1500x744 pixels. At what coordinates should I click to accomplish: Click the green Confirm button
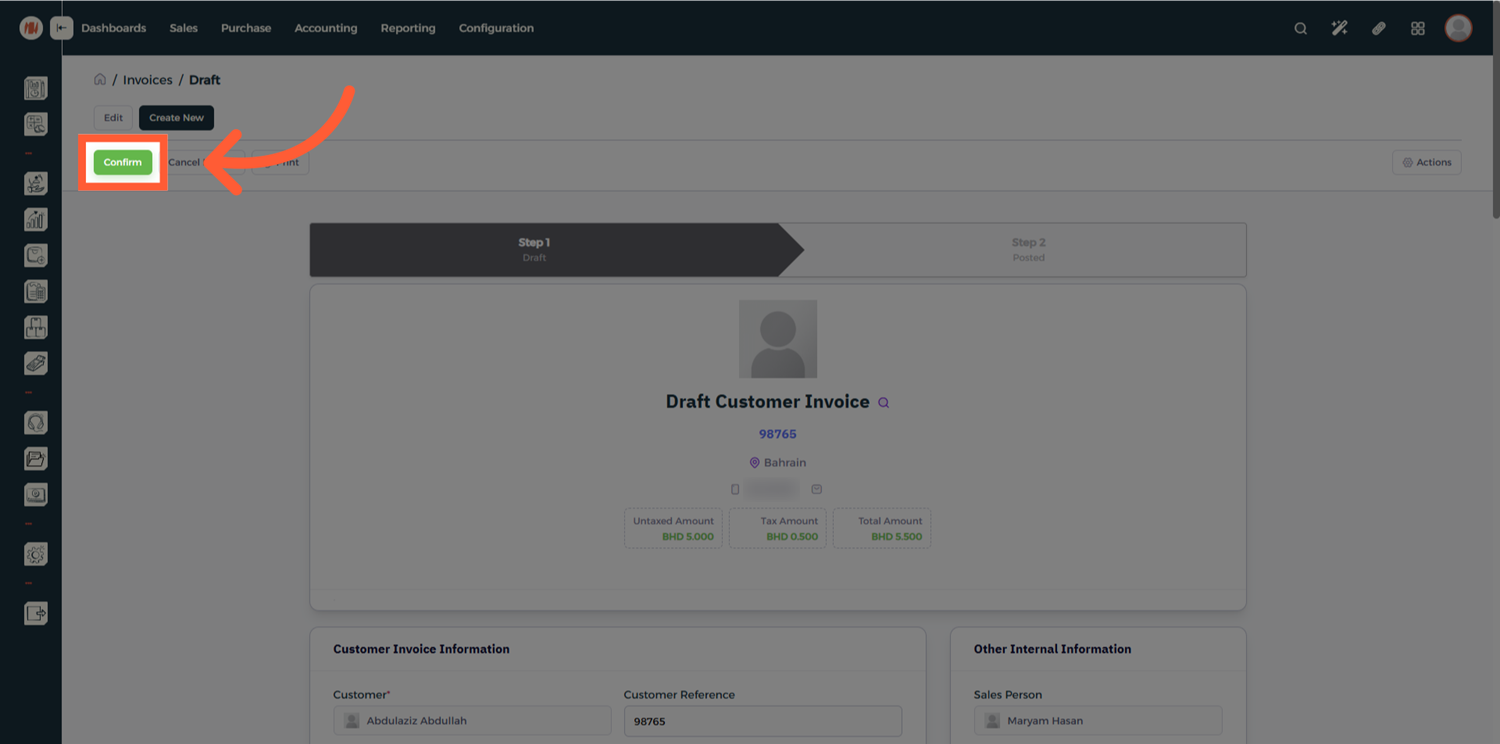click(123, 162)
